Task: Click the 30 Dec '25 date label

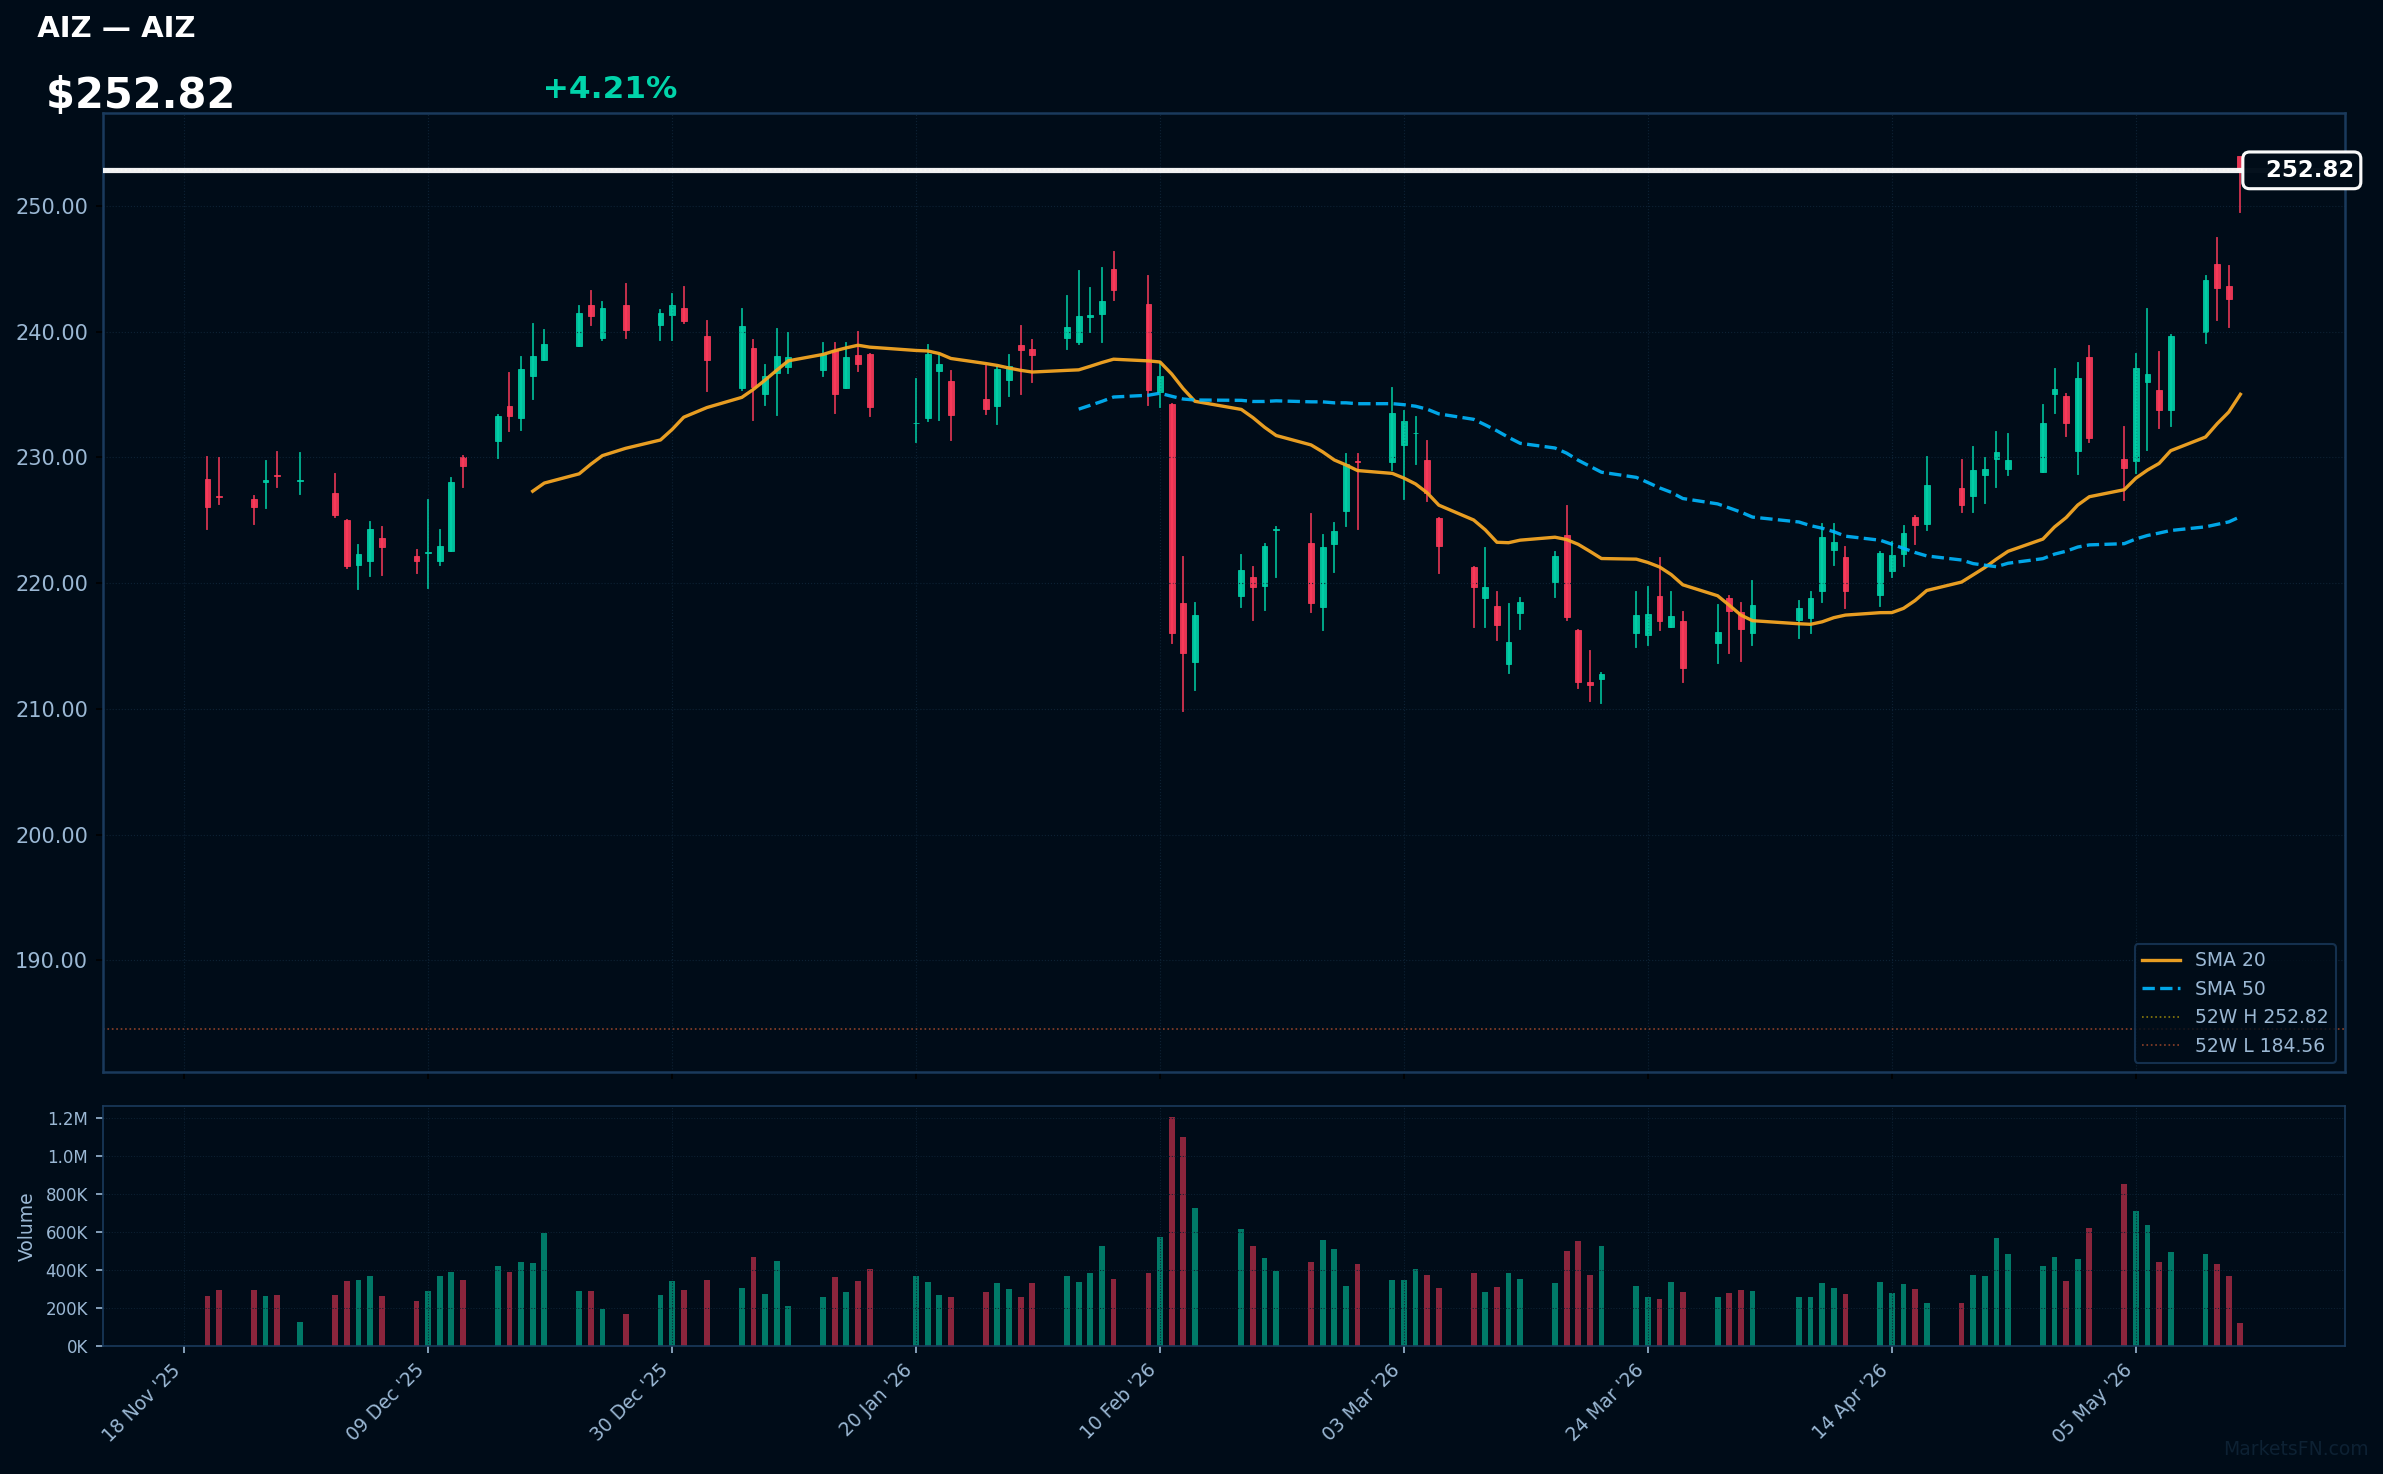Action: tap(630, 1402)
